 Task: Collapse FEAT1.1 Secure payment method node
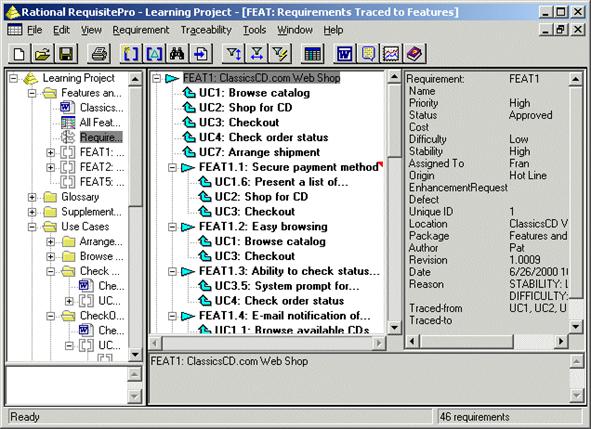tap(172, 167)
